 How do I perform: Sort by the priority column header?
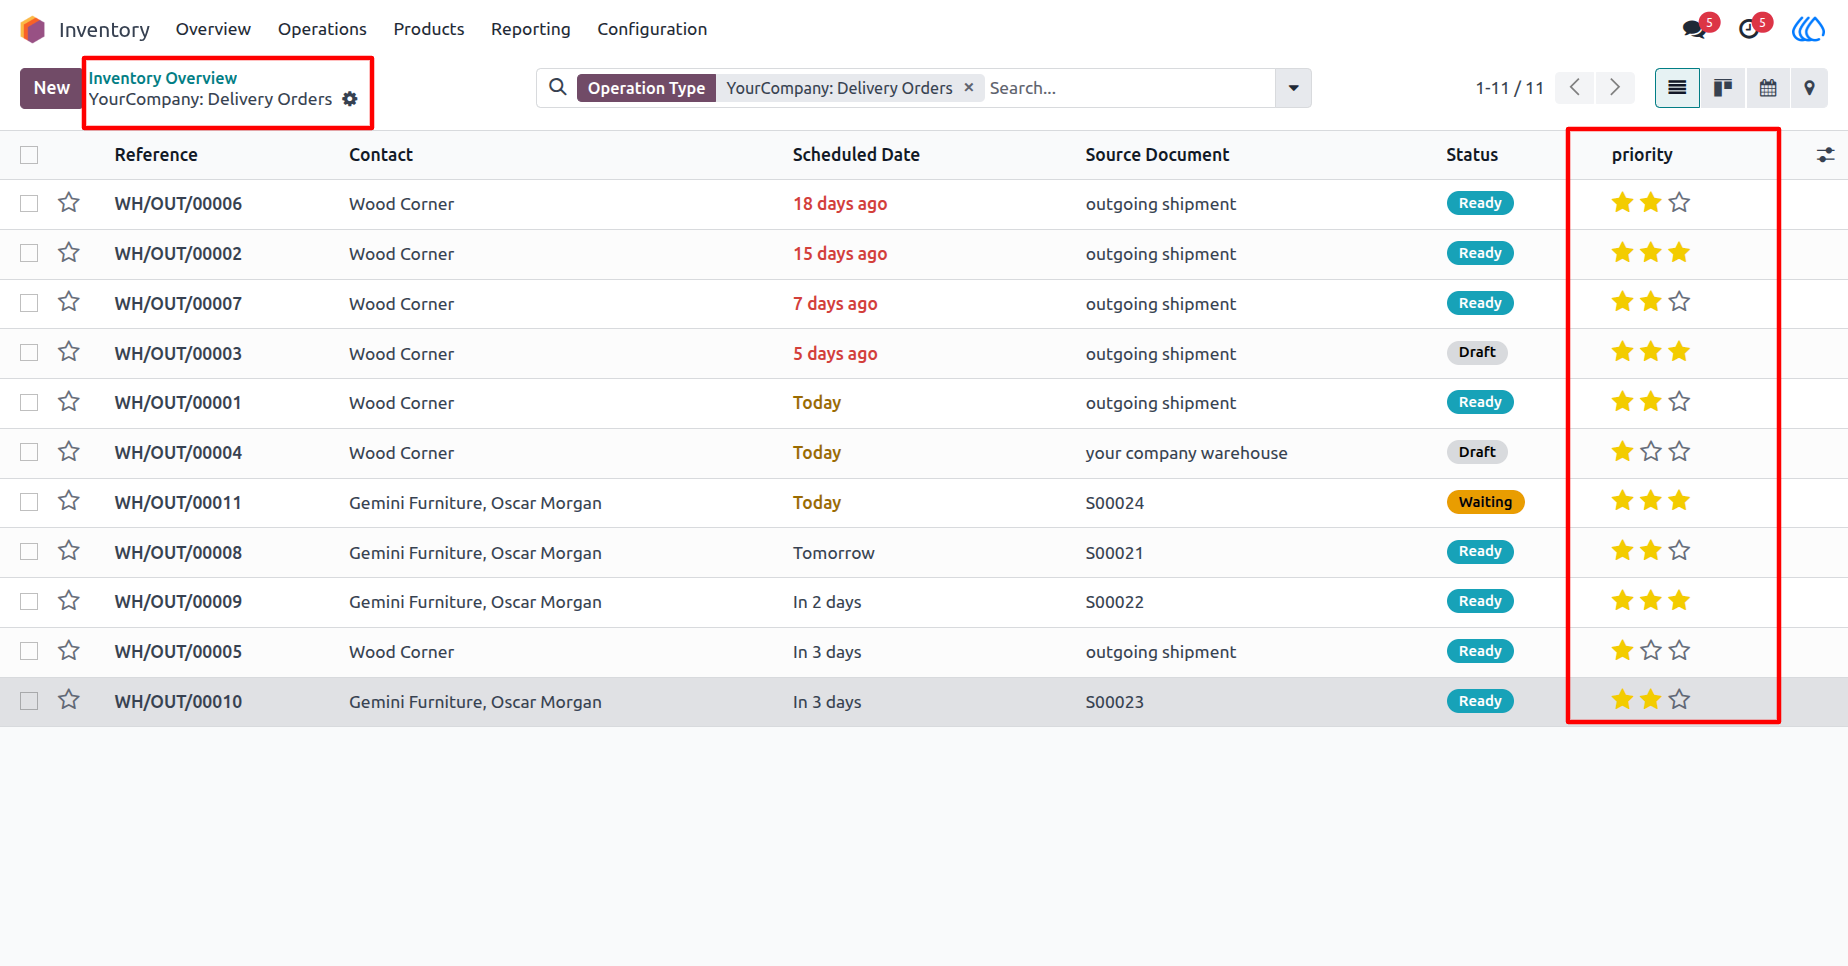coord(1642,155)
